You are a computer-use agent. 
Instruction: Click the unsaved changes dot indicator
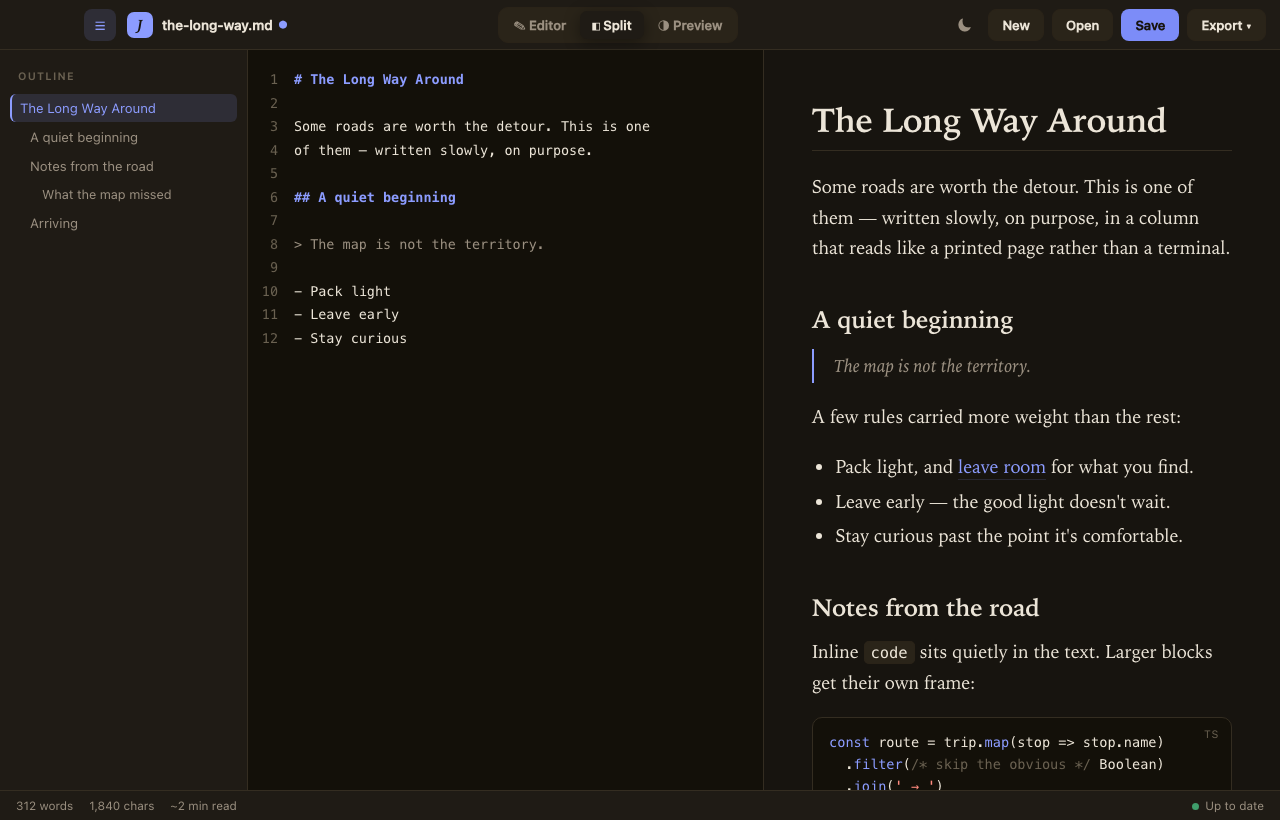pos(283,25)
